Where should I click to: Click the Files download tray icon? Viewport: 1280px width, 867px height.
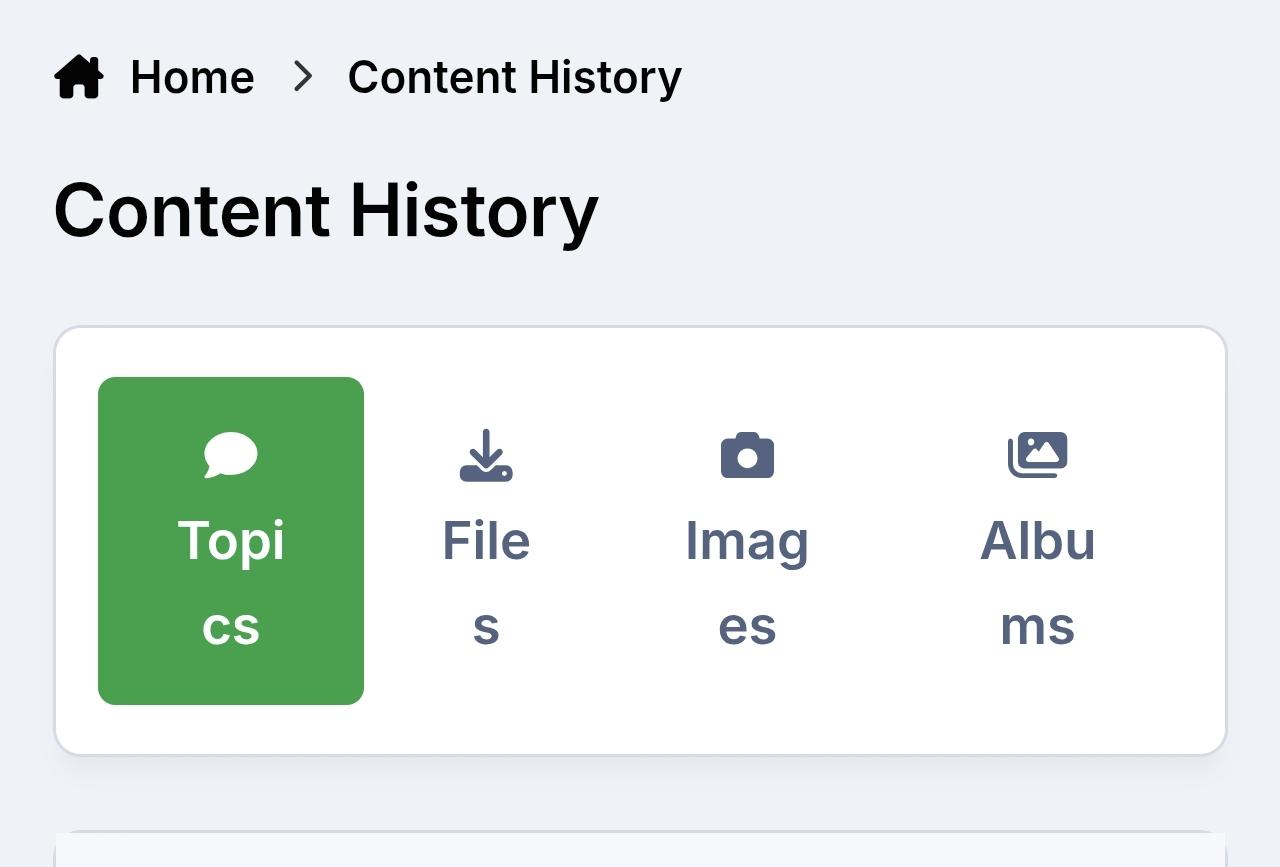click(486, 456)
